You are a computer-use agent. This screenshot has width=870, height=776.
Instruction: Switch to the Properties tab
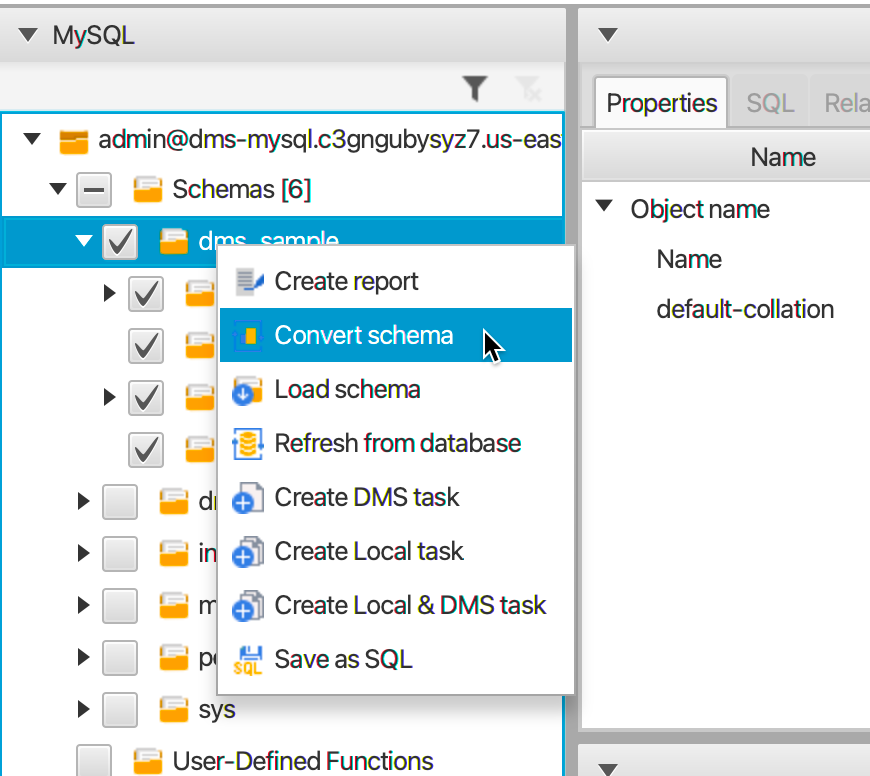coord(661,103)
